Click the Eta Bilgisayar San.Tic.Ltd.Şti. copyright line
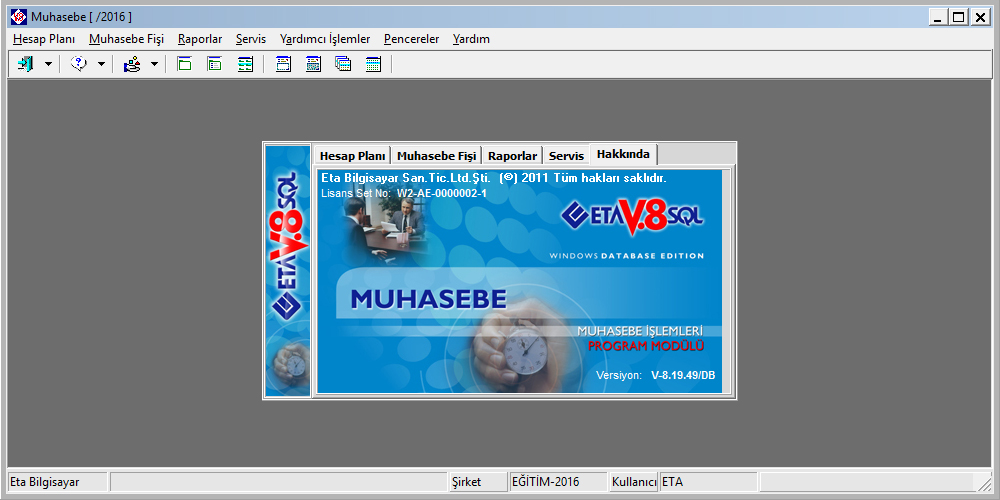The width and height of the screenshot is (1000, 500). [x=494, y=179]
